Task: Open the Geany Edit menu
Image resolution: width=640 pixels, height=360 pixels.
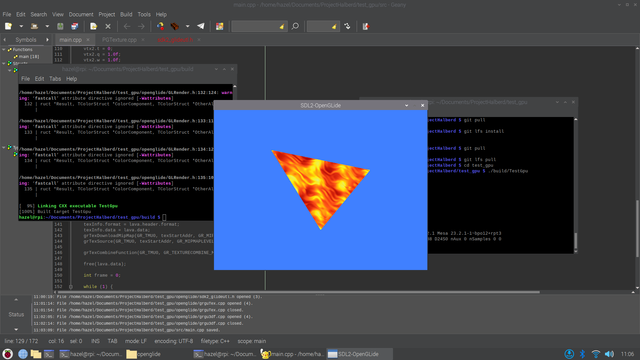Action: (21, 14)
